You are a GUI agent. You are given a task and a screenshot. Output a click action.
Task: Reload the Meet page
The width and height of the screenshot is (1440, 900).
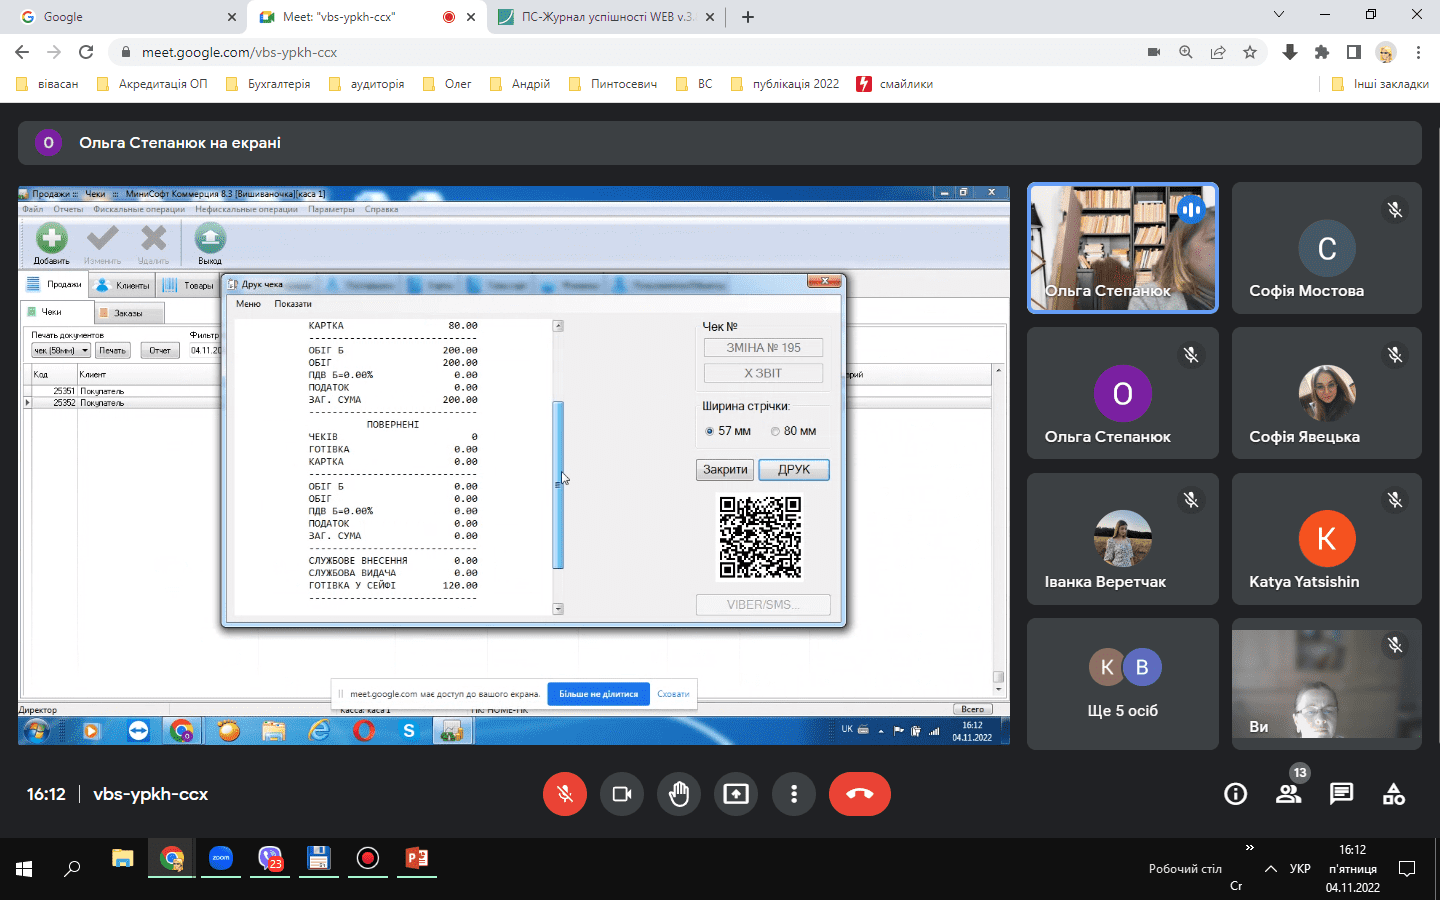tap(86, 52)
